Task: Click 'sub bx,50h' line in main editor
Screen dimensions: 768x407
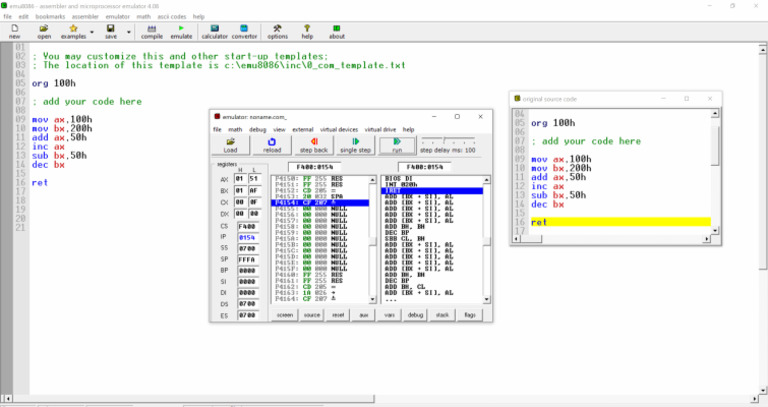Action: click(59, 155)
